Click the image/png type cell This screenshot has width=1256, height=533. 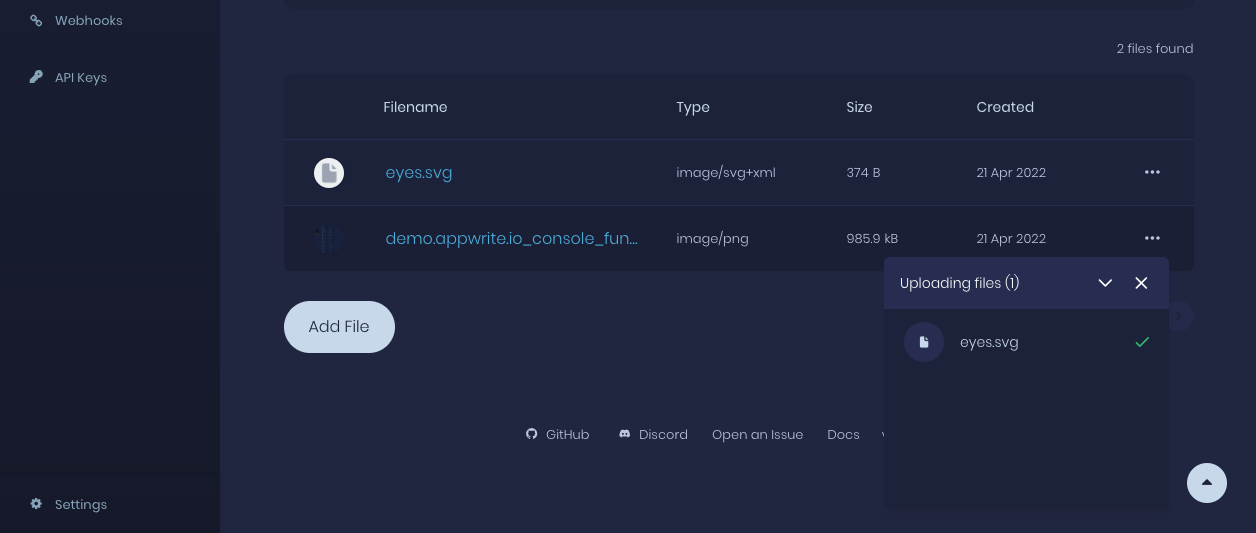tap(712, 238)
